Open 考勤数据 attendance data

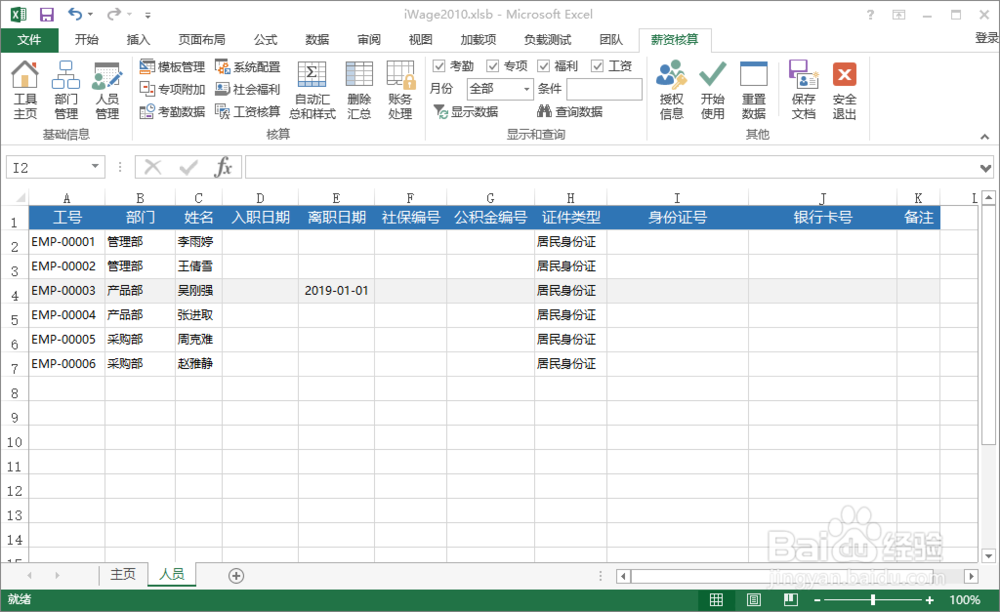pos(172,111)
